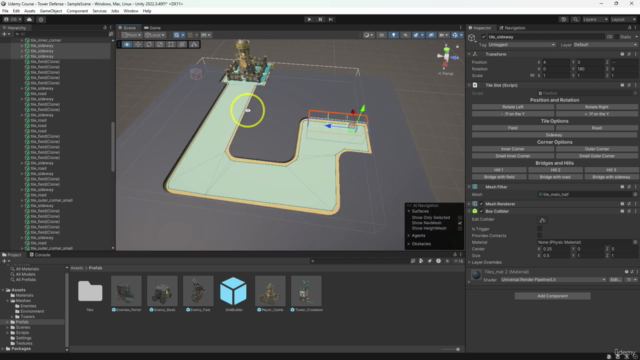The image size is (640, 360).
Task: Open the cloud services icon
Action: 29,19
